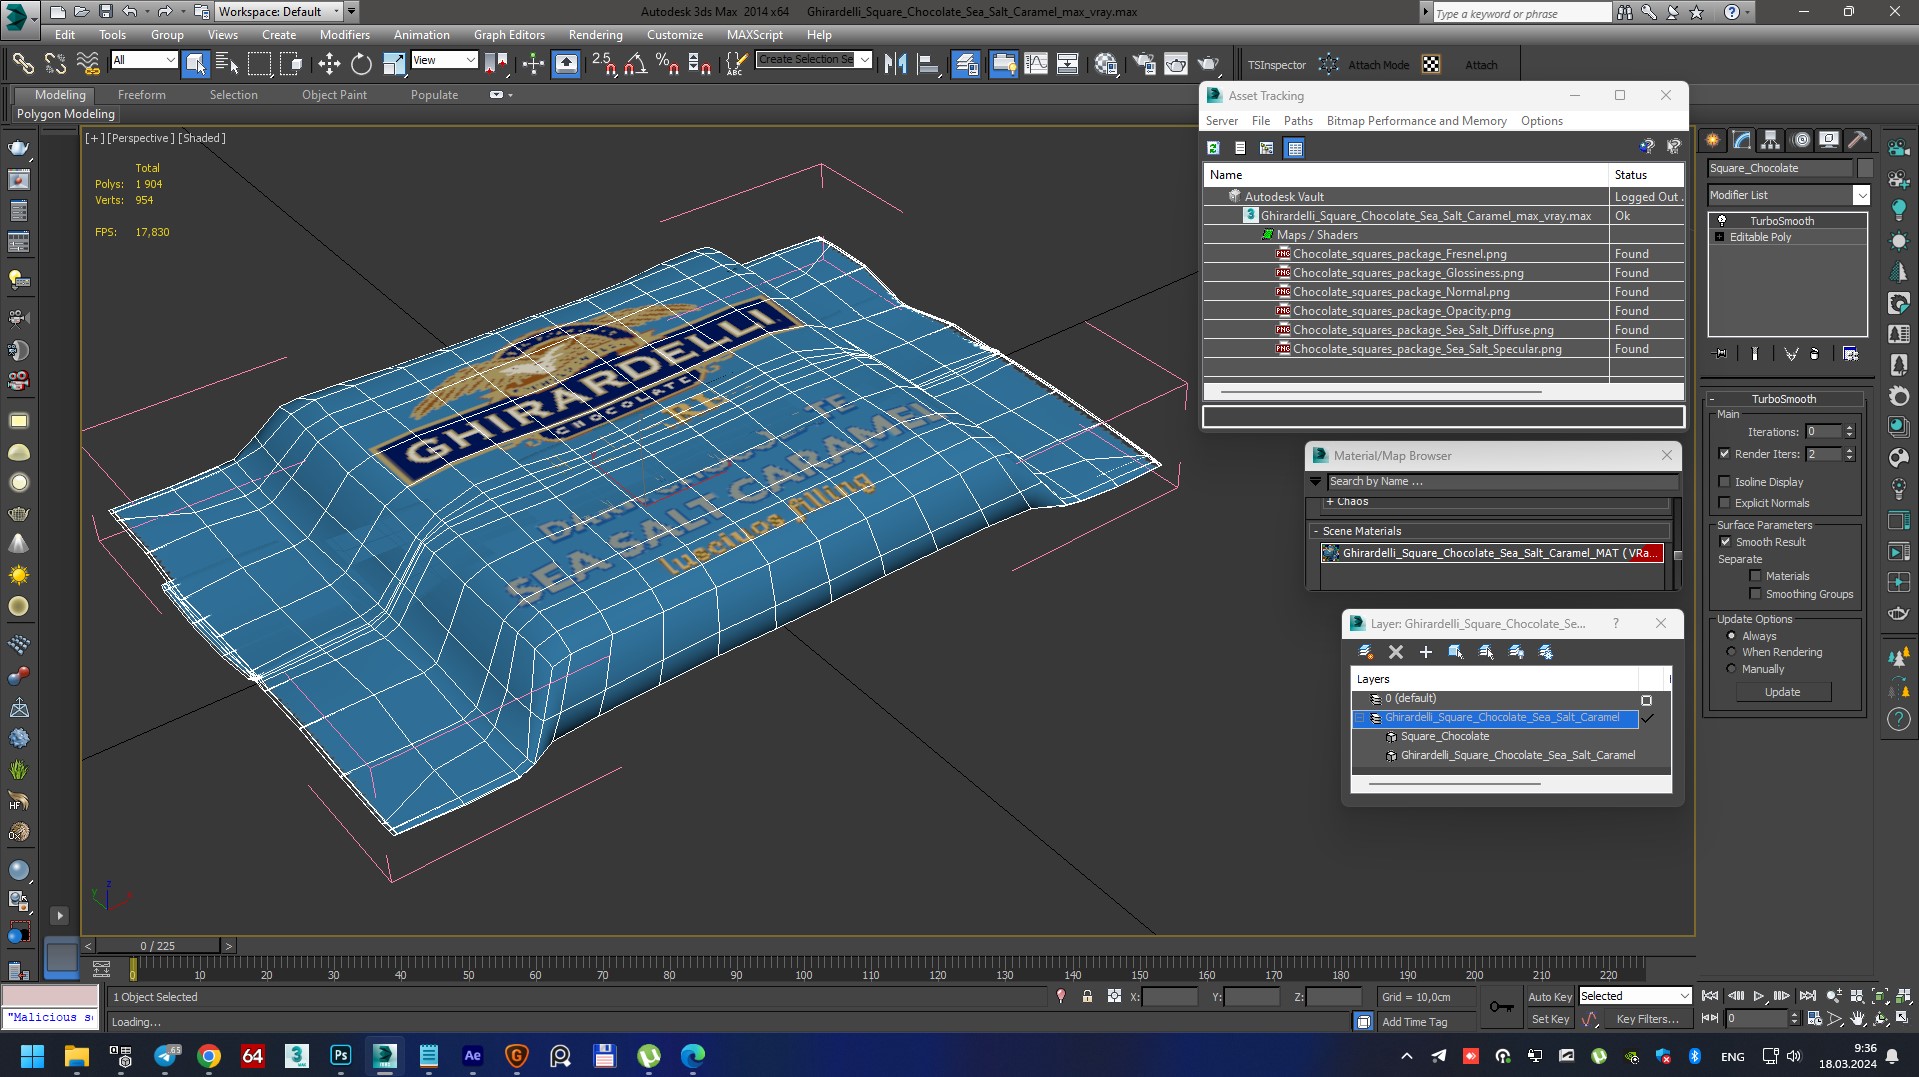Image resolution: width=1919 pixels, height=1077 pixels.
Task: Choose the Select by Name tool
Action: click(x=227, y=64)
